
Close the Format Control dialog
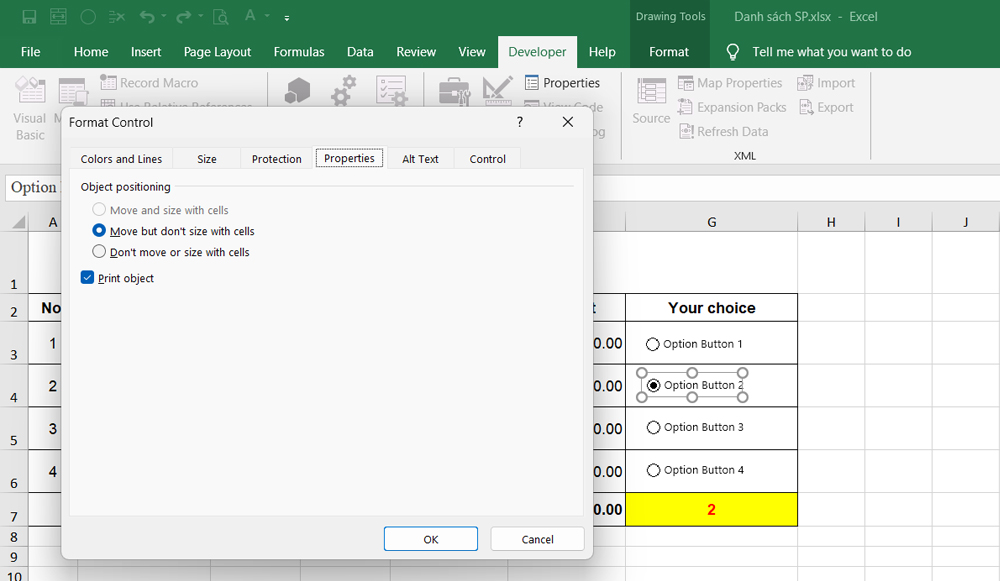coord(568,122)
